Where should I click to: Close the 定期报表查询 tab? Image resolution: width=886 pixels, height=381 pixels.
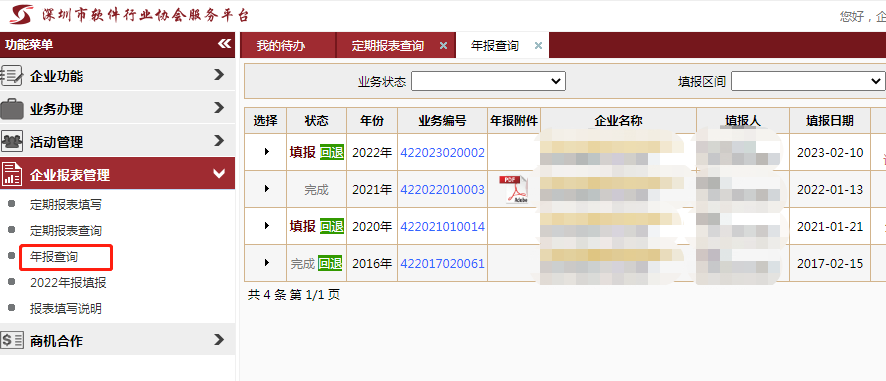444,46
